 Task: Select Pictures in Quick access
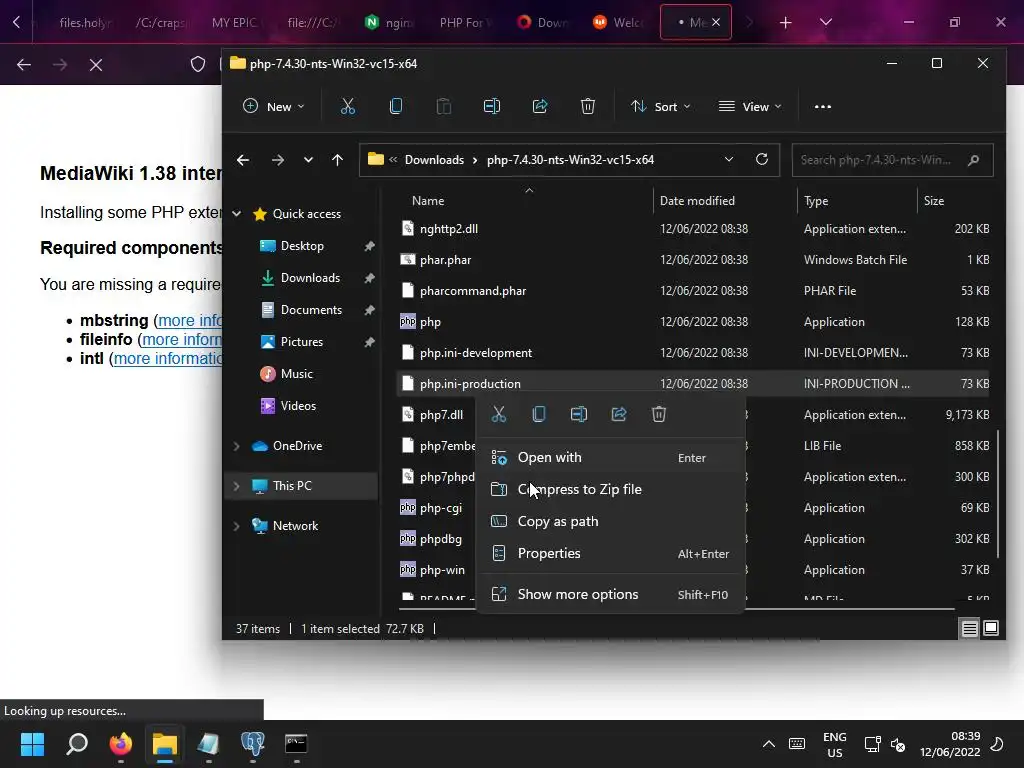click(x=302, y=342)
